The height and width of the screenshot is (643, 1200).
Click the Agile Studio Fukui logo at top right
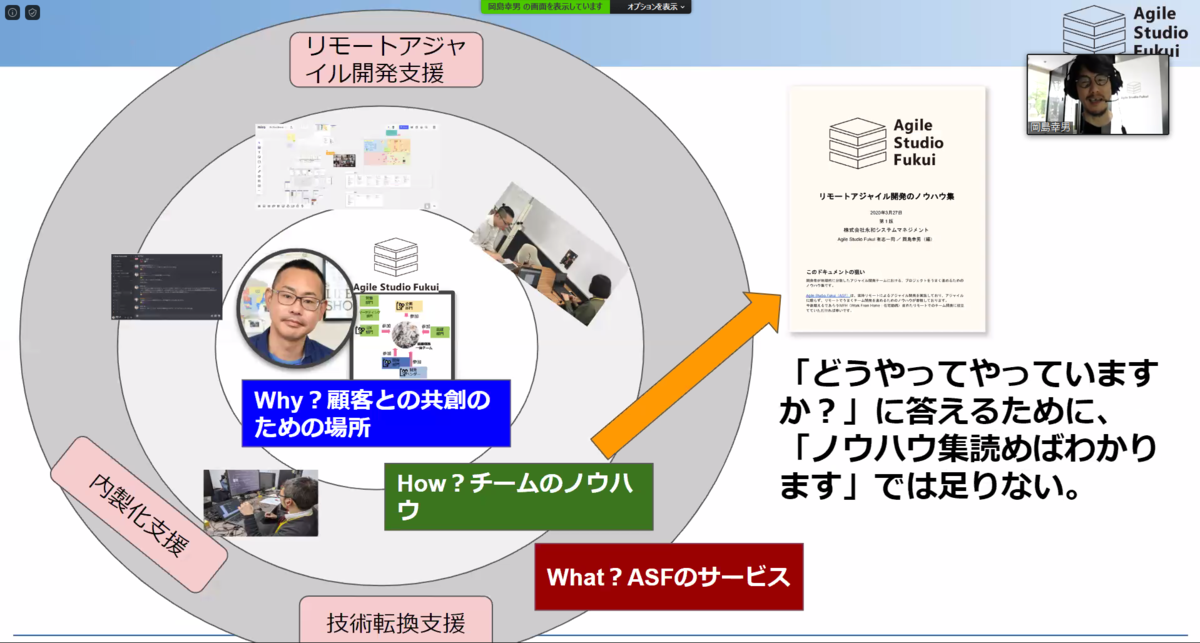tap(1125, 30)
